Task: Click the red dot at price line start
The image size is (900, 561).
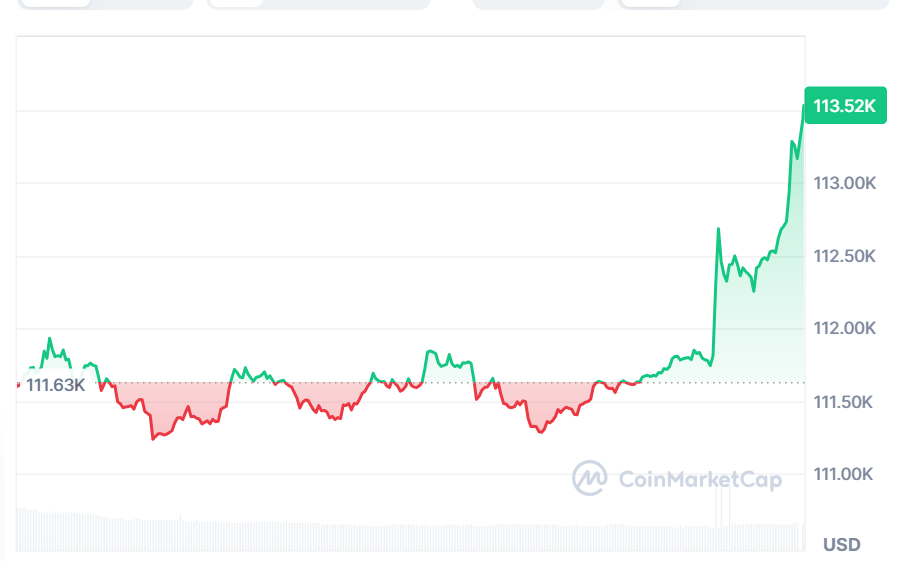Action: pos(18,384)
